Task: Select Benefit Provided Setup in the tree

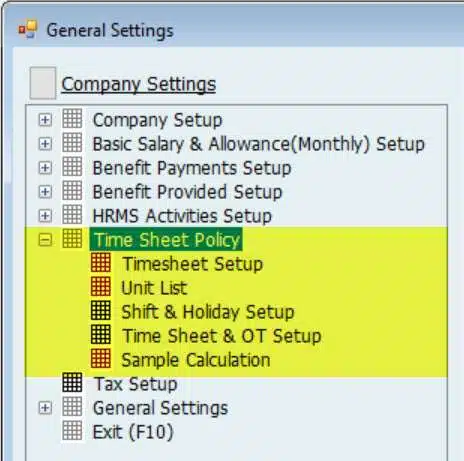Action: pos(187,192)
